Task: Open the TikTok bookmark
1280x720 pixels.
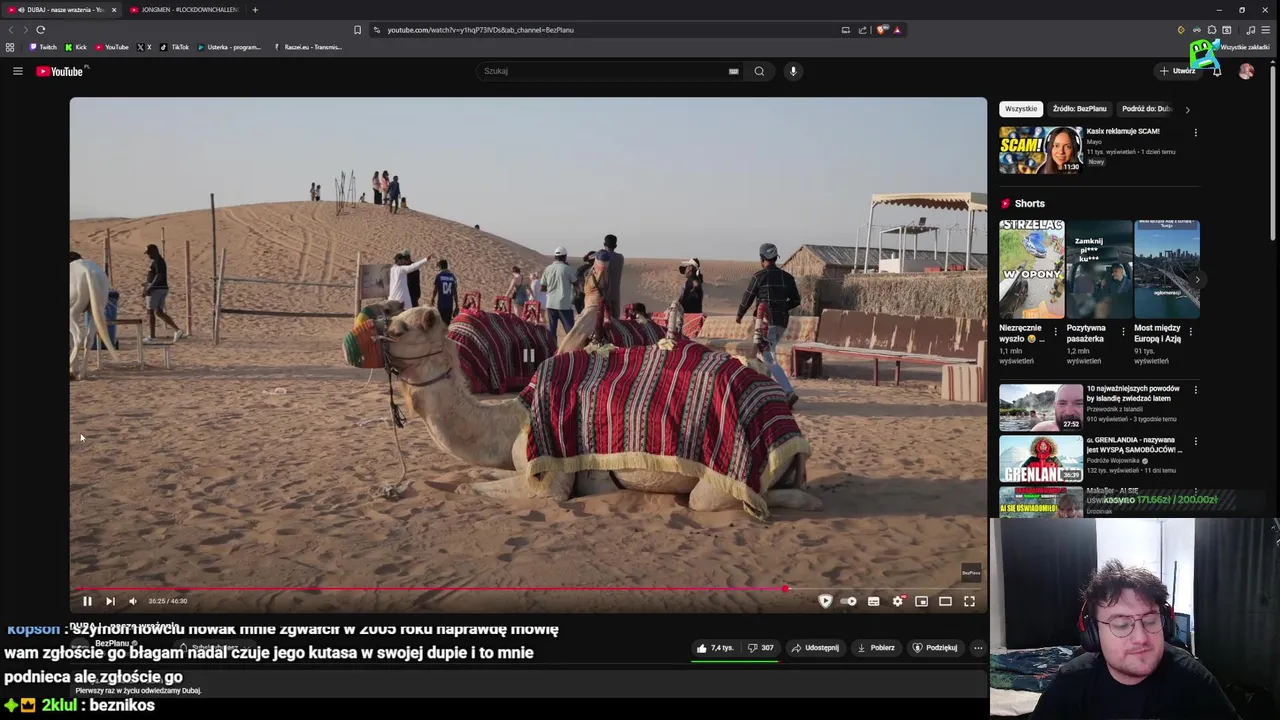Action: point(175,47)
